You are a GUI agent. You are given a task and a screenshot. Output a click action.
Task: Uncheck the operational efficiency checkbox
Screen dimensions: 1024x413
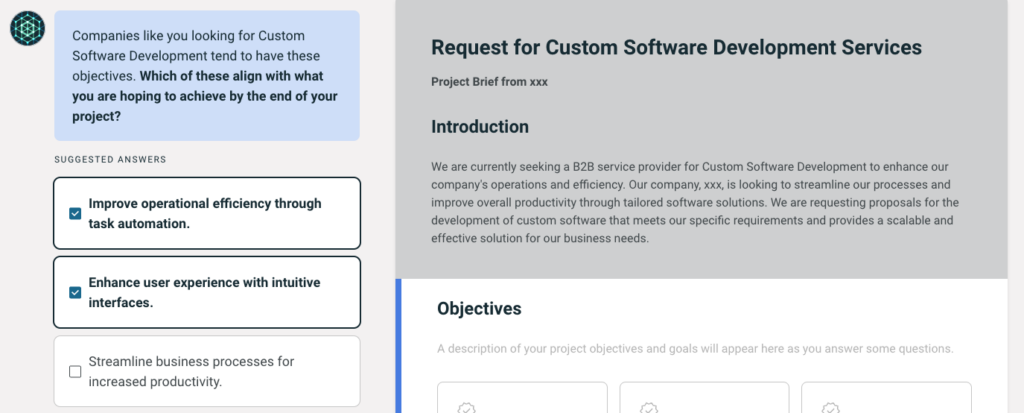pos(75,213)
